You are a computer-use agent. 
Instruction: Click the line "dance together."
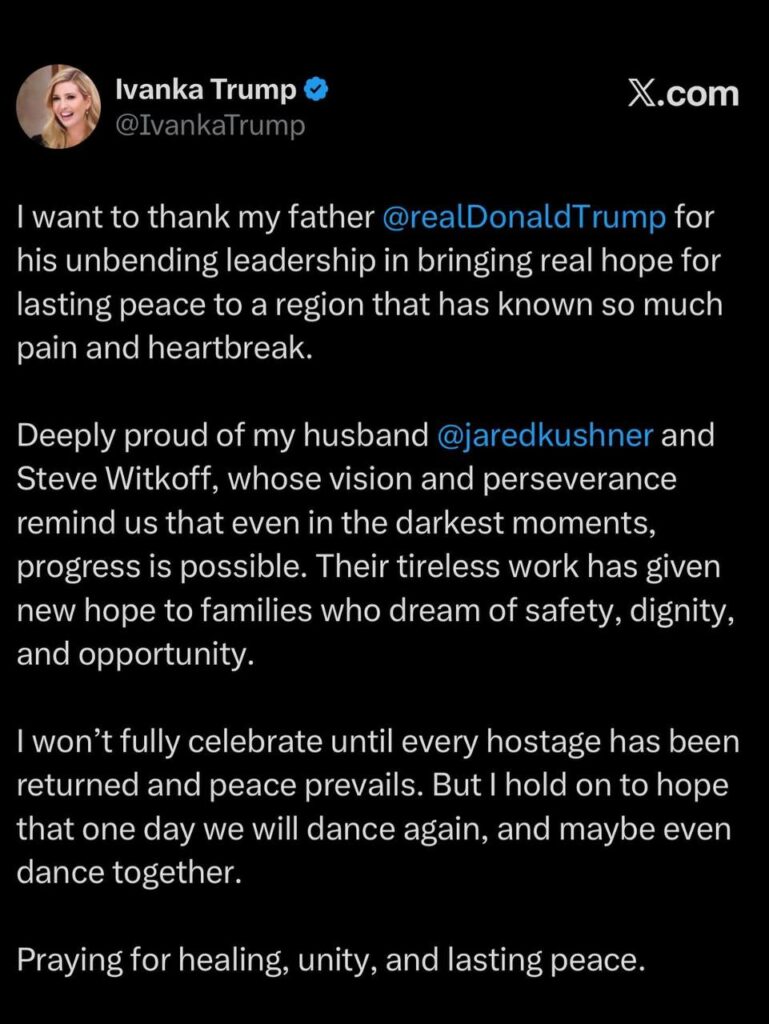(129, 873)
